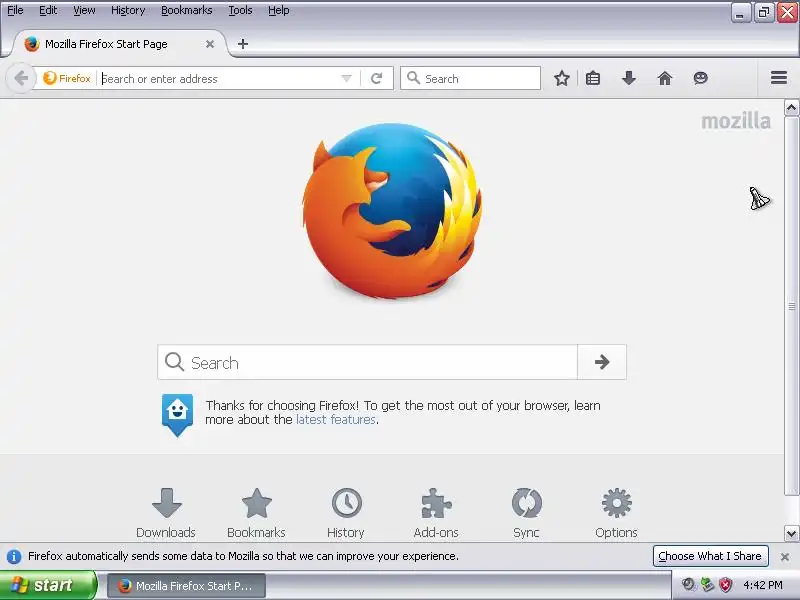Viewport: 800px width, 600px height.
Task: Click the mozilla wordmark link
Action: (736, 121)
